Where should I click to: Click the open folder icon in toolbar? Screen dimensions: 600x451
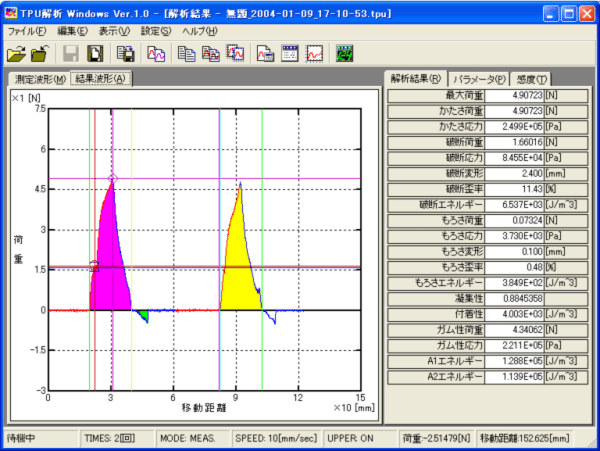16,54
